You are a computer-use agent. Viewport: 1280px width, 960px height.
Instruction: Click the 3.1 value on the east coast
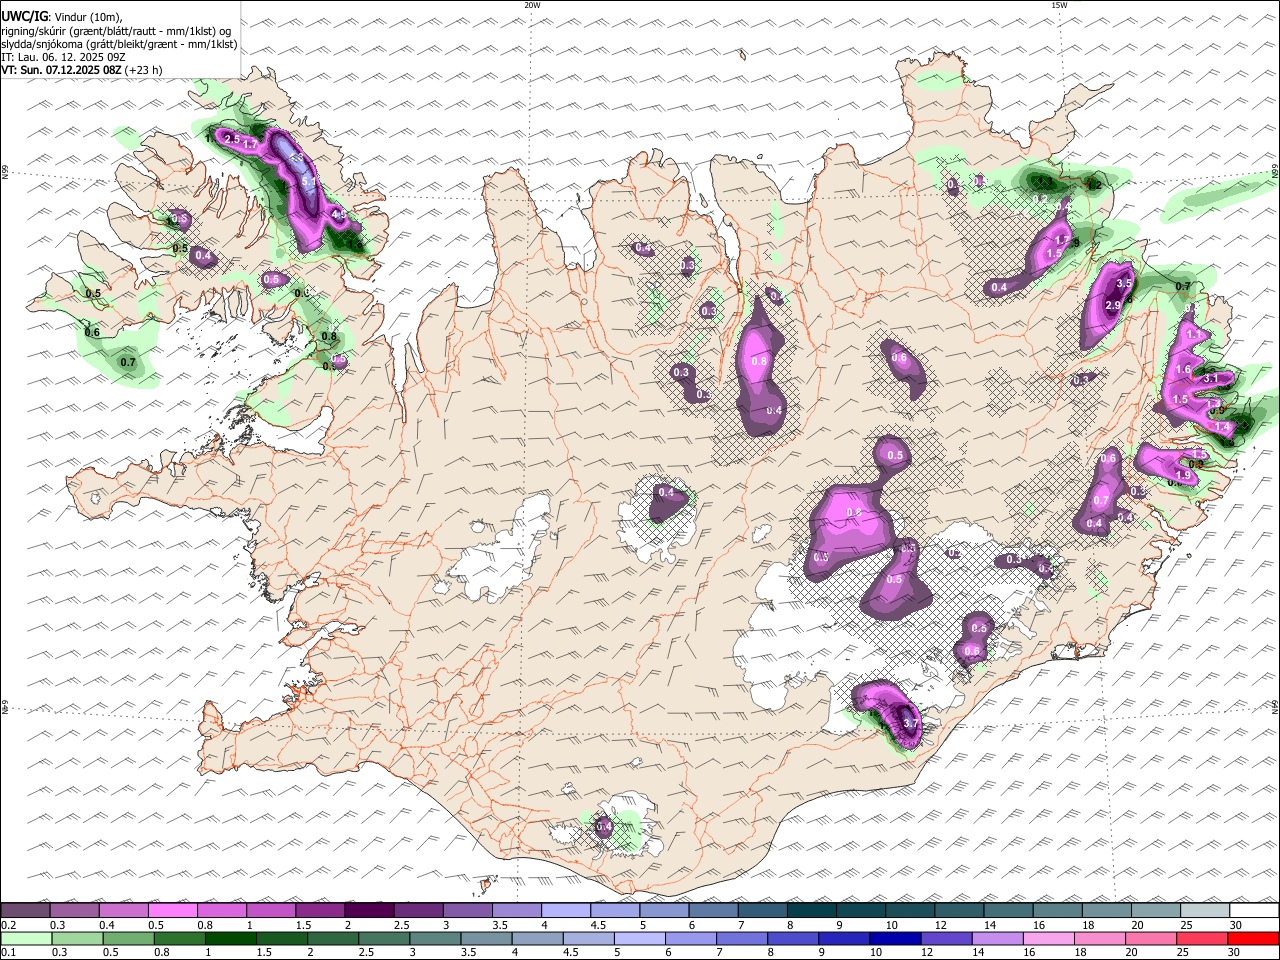[1210, 379]
